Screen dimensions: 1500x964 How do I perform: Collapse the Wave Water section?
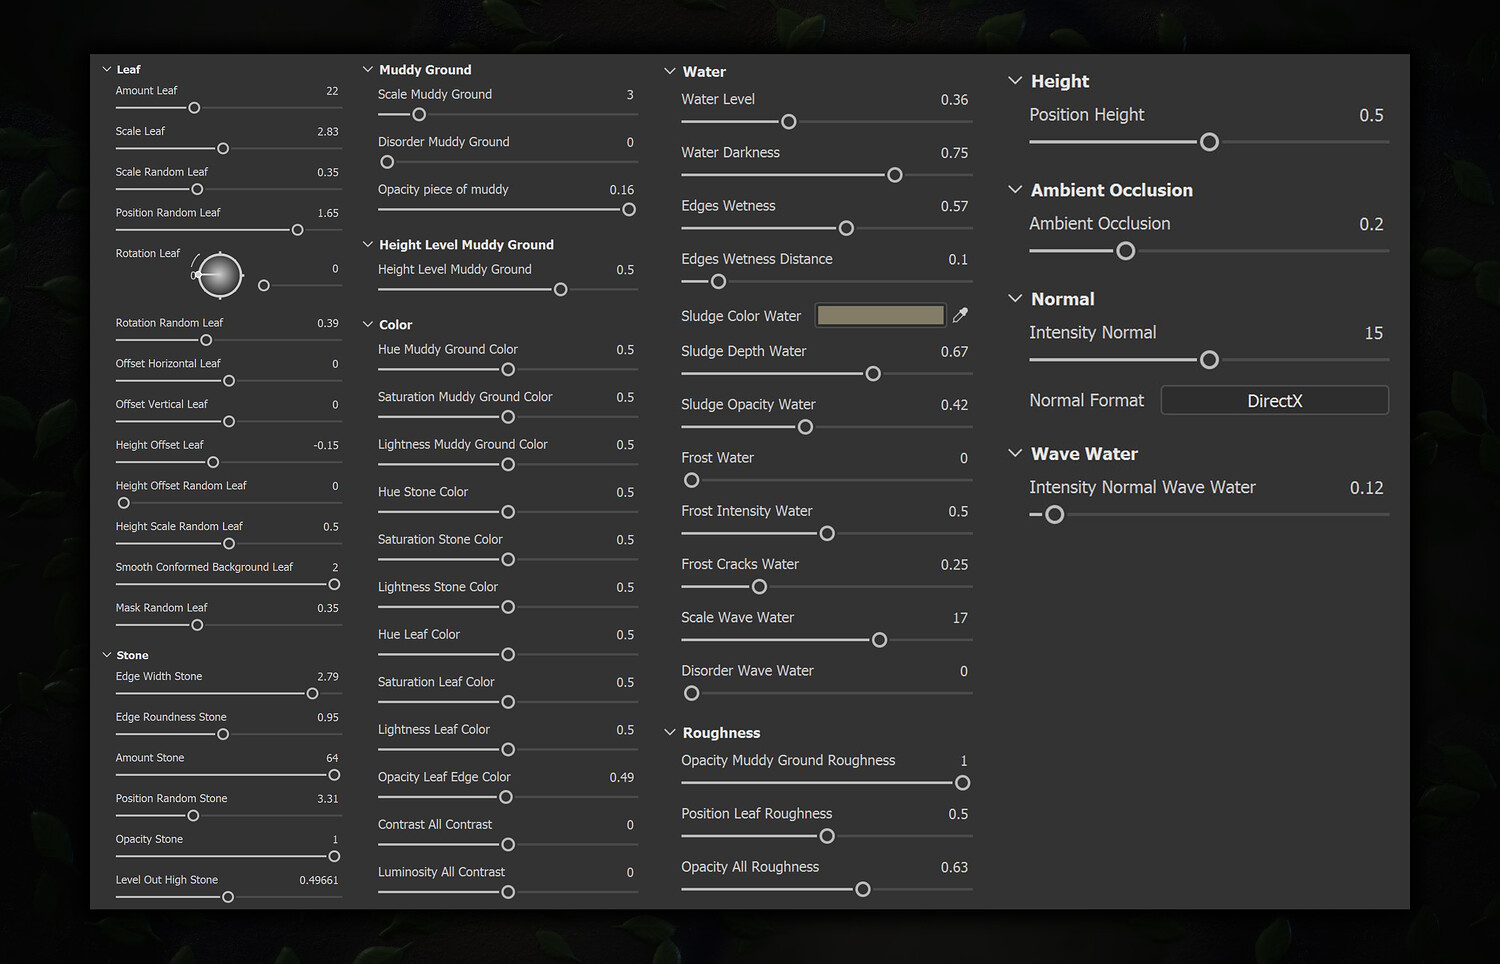point(1015,454)
